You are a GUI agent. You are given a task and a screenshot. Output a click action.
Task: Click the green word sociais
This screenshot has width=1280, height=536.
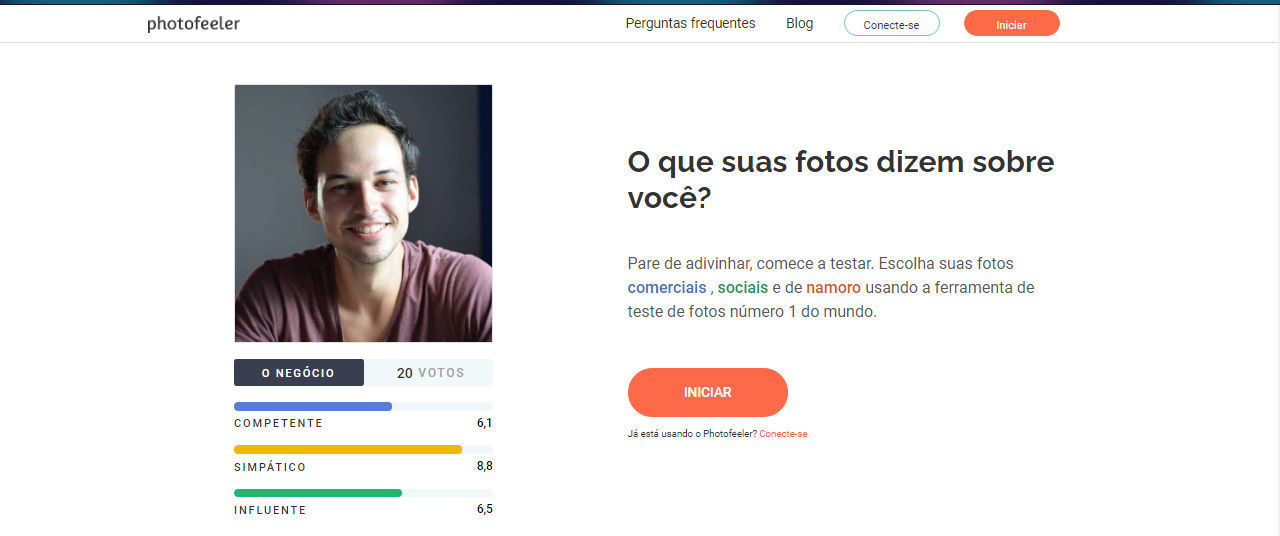pyautogui.click(x=743, y=287)
